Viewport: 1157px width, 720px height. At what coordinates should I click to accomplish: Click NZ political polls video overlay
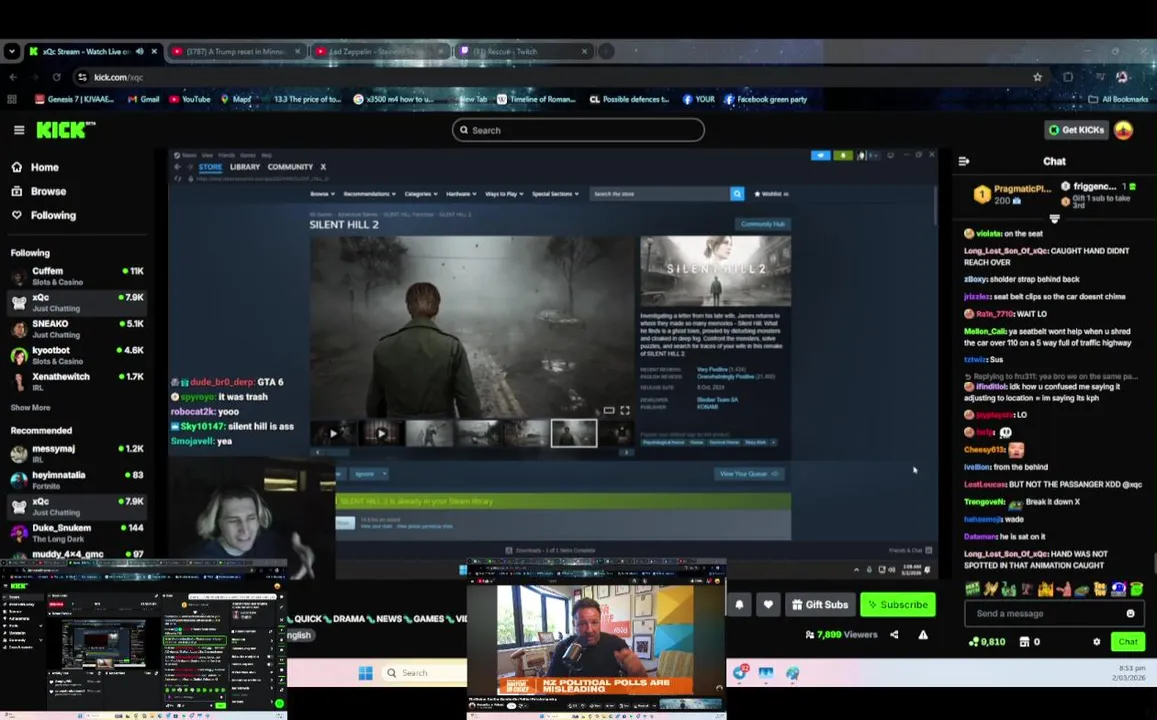596,639
